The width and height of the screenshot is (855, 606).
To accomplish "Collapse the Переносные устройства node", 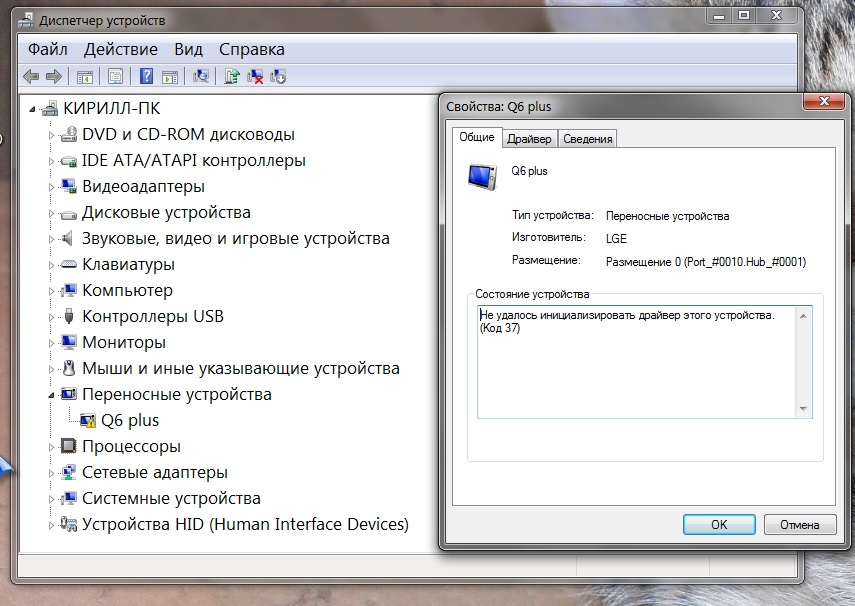I will tap(51, 395).
